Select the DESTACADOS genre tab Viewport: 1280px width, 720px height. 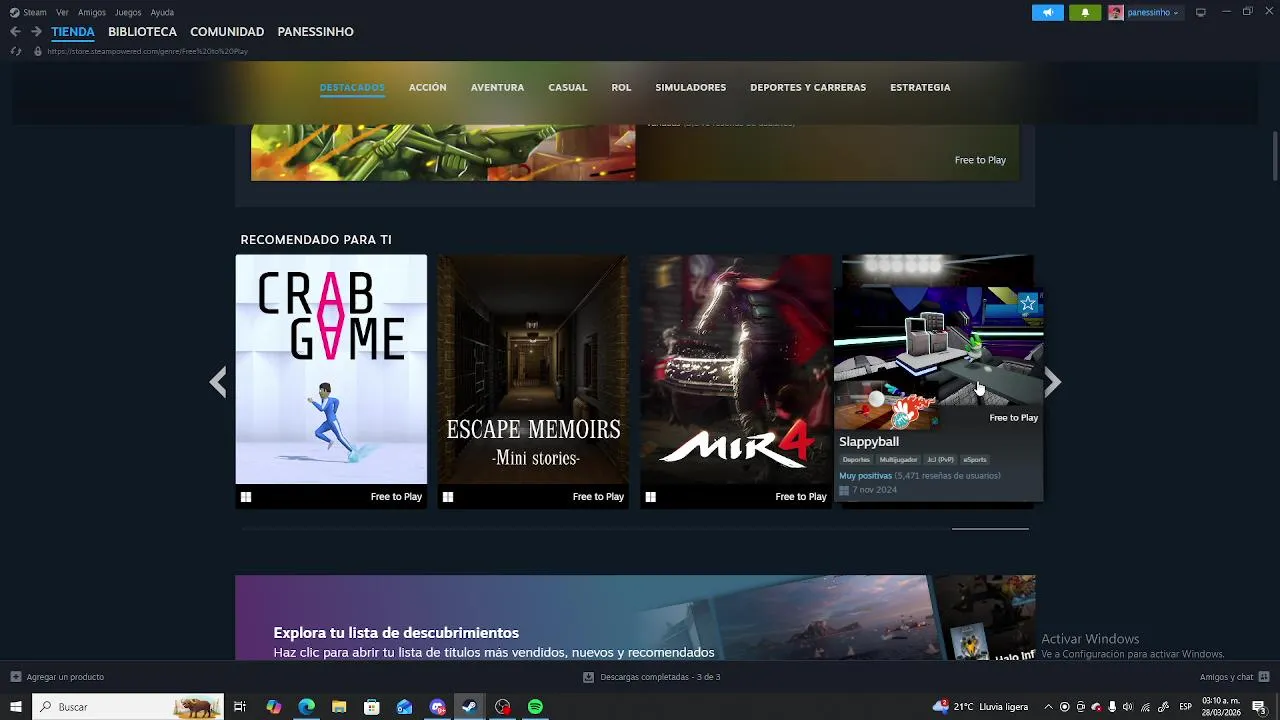[x=352, y=88]
